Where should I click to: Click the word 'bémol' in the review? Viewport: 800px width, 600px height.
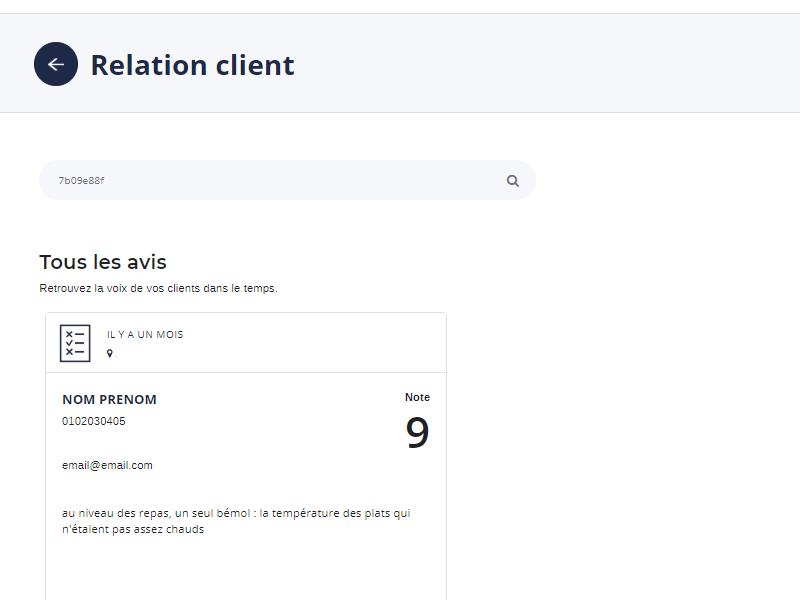click(x=226, y=513)
